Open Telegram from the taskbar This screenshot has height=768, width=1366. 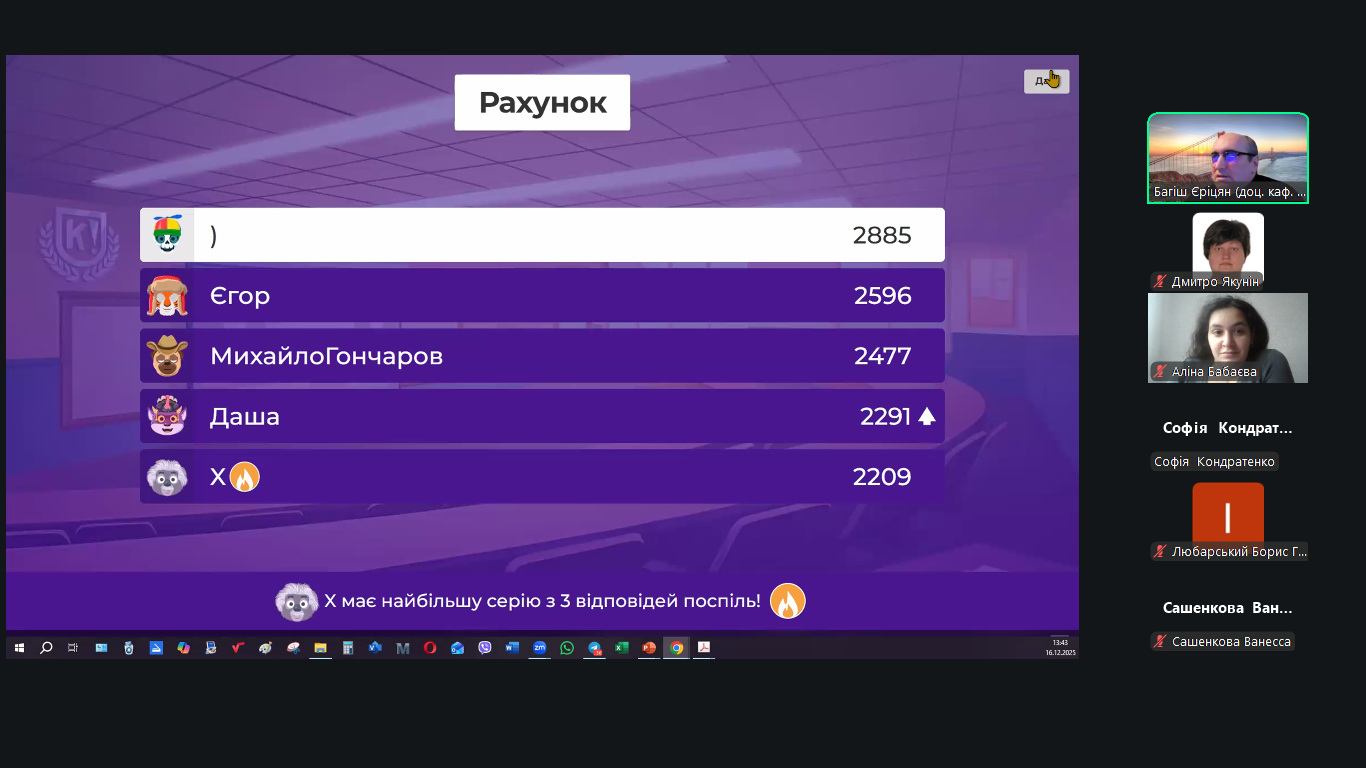(595, 648)
